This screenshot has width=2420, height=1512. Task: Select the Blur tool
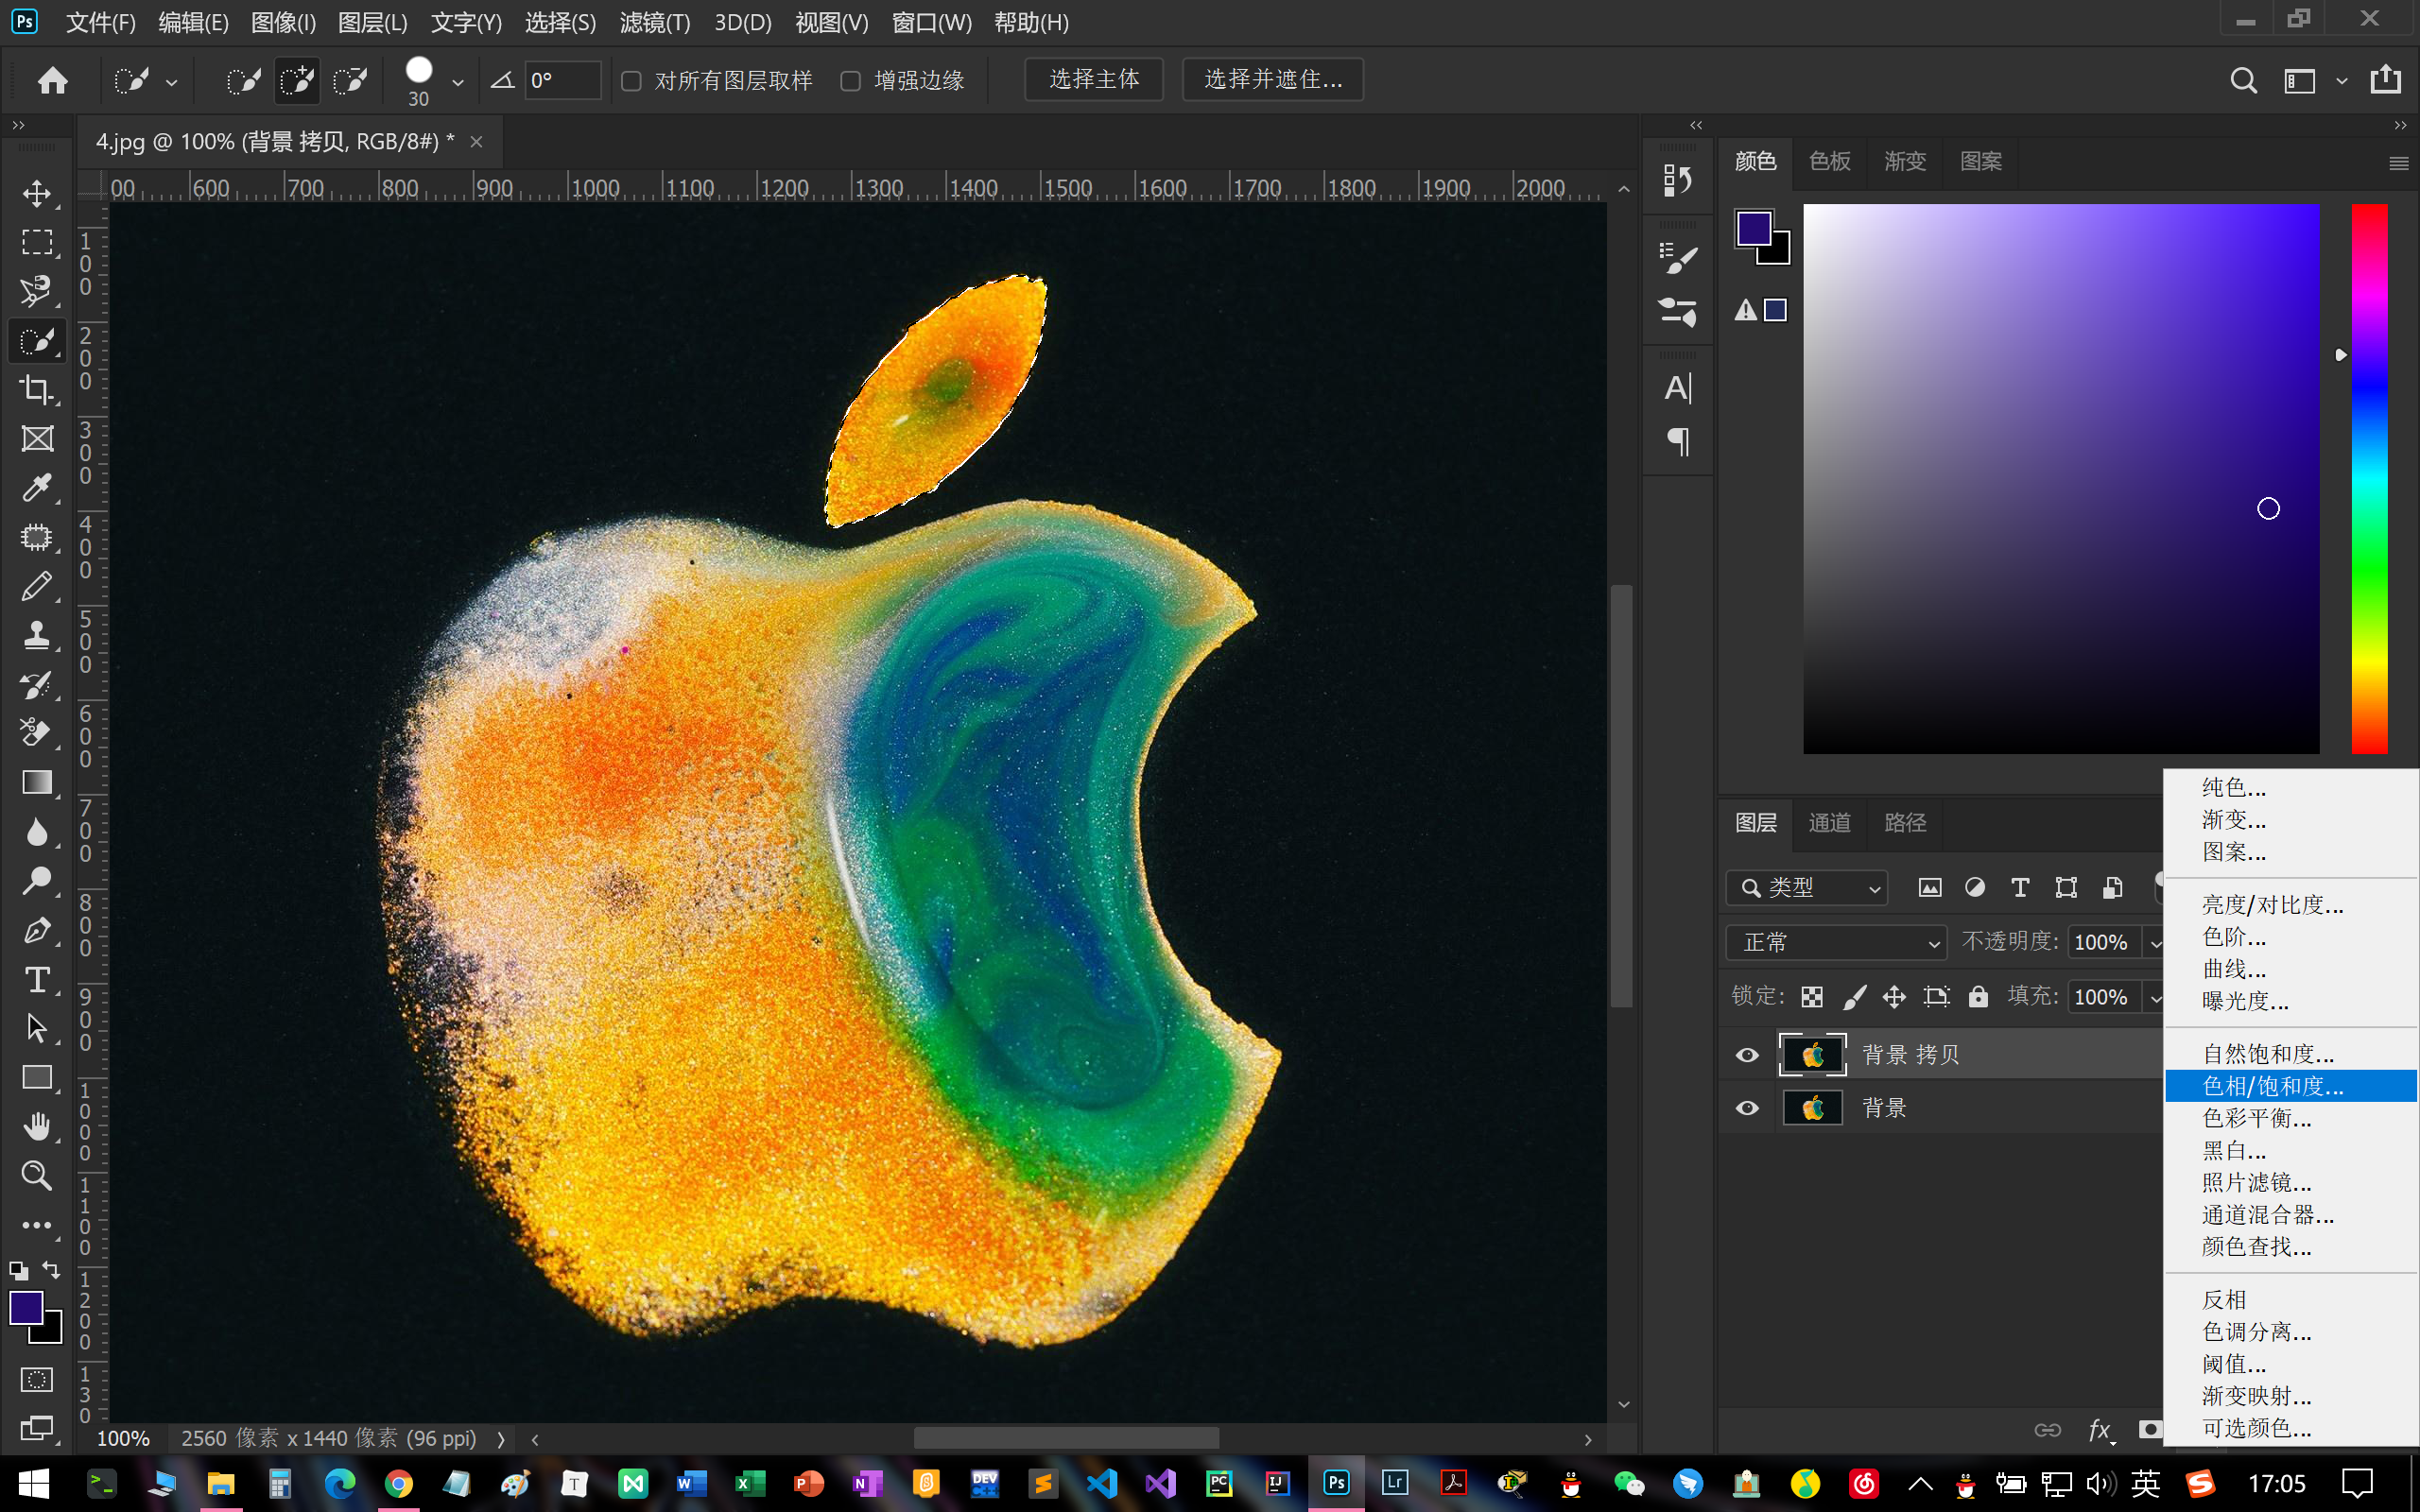click(x=37, y=831)
